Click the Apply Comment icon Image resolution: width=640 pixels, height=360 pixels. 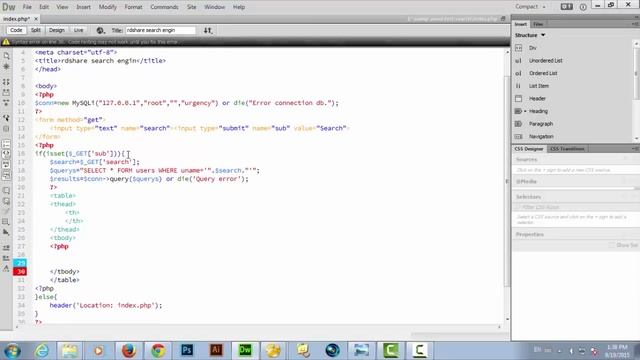pyautogui.click(x=6, y=191)
